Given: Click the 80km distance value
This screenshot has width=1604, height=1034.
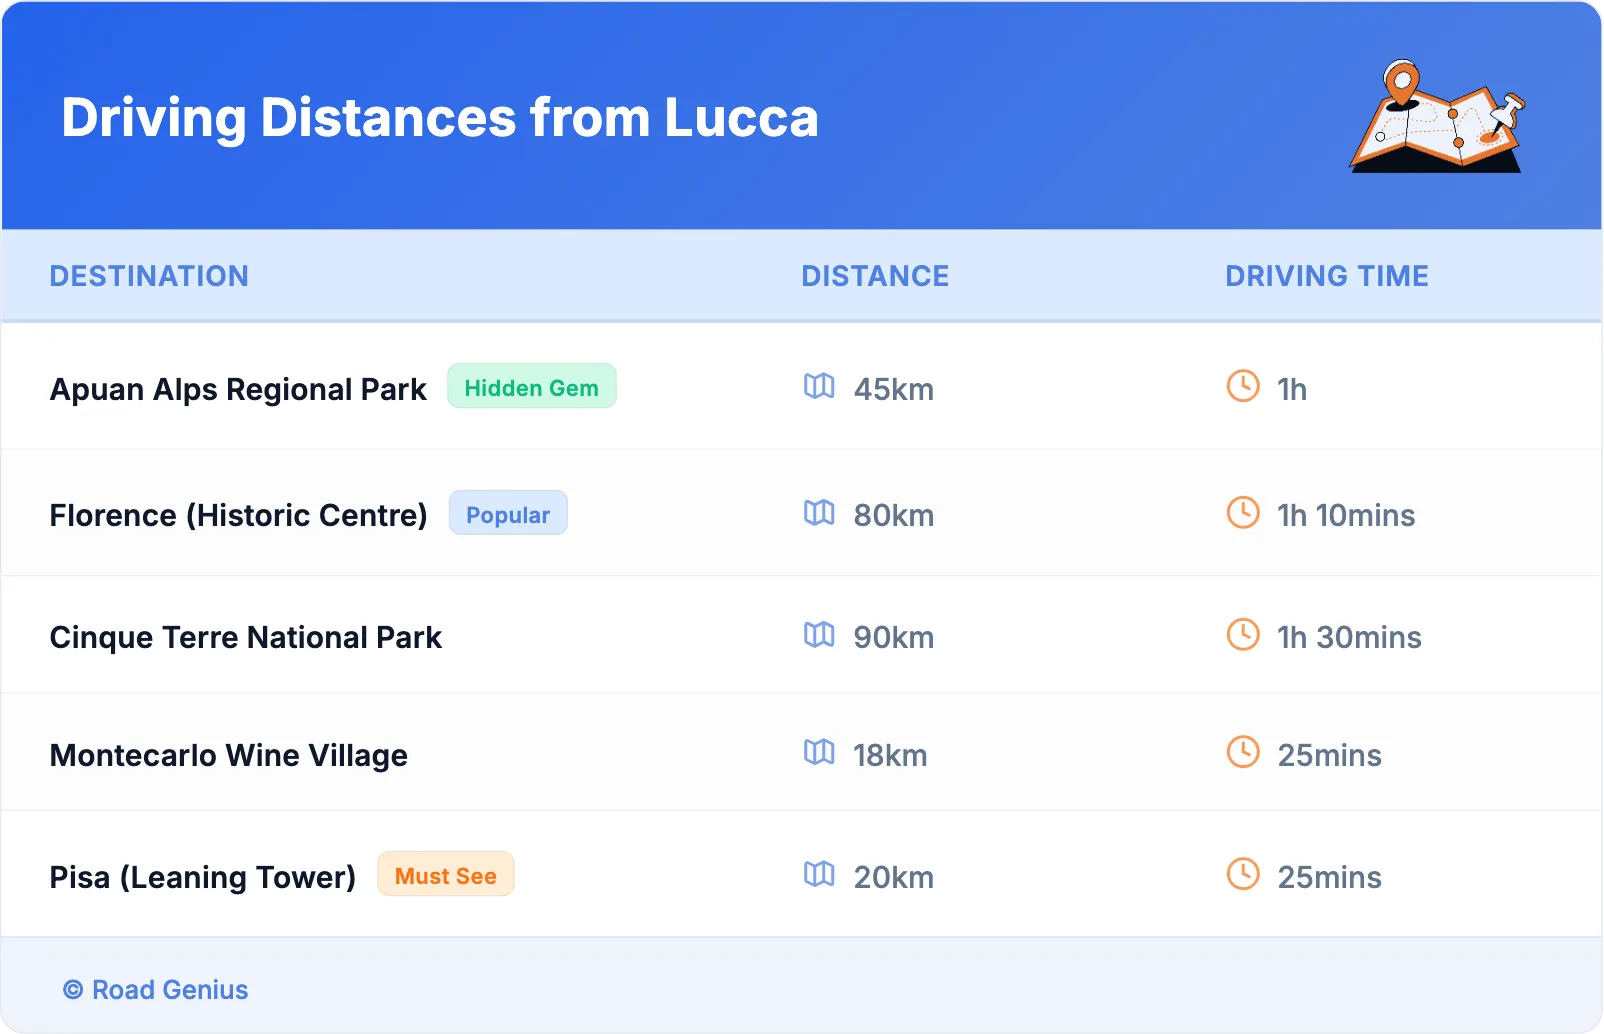Looking at the screenshot, I should [894, 515].
